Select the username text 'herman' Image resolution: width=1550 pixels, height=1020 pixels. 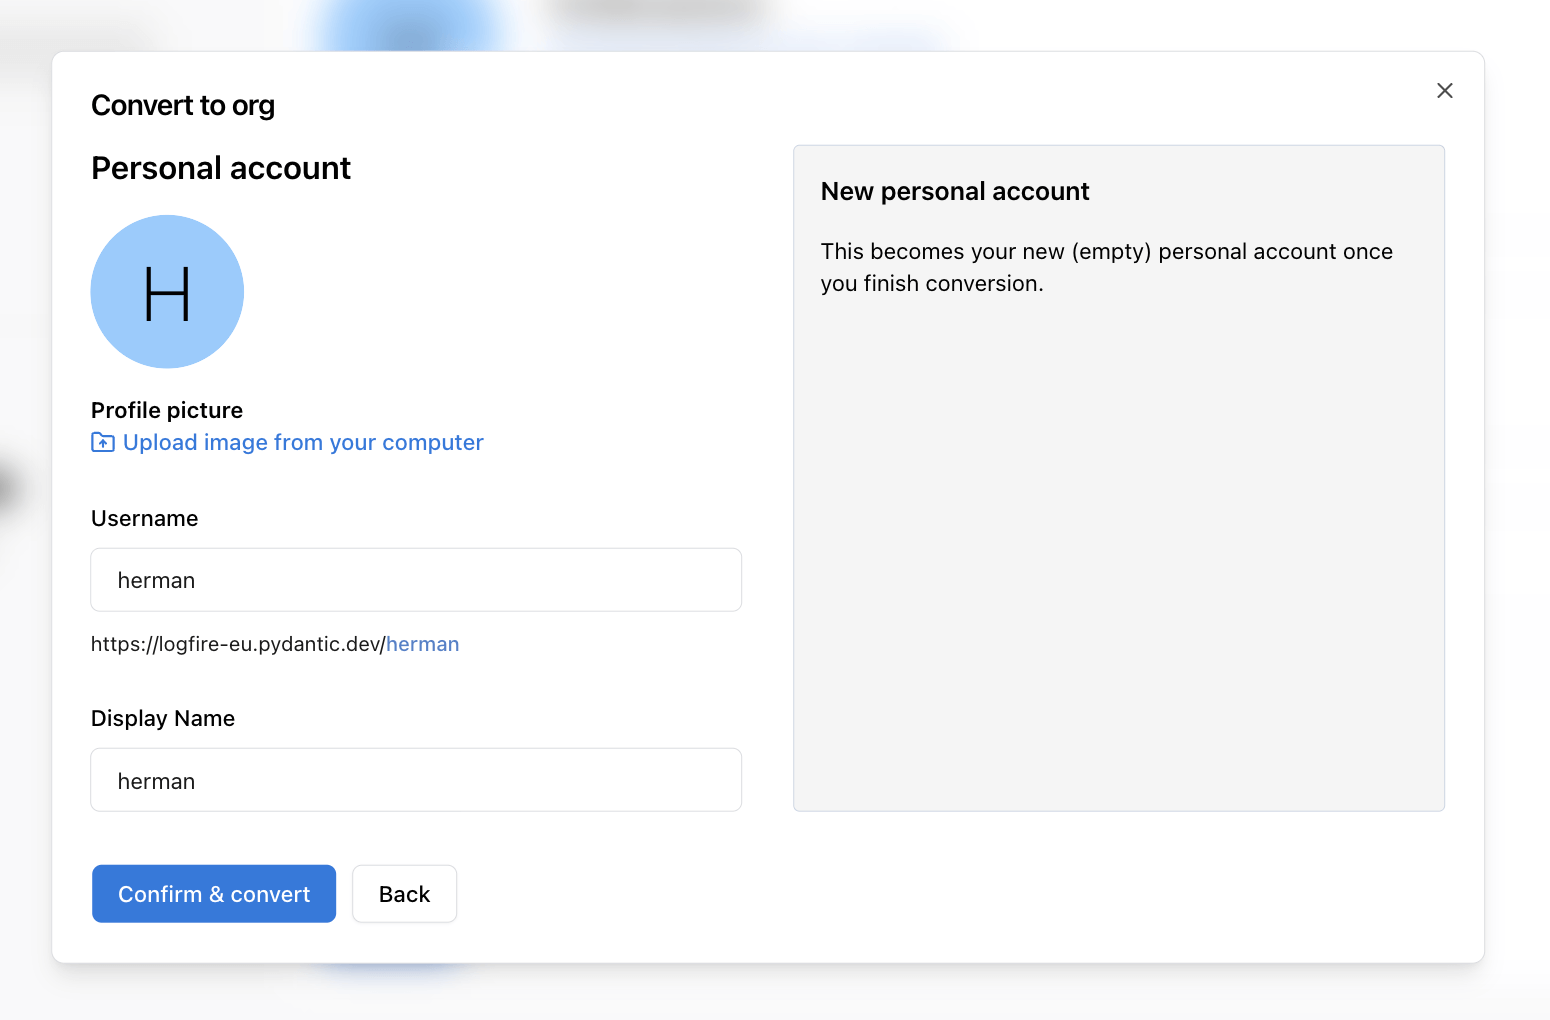pos(156,580)
